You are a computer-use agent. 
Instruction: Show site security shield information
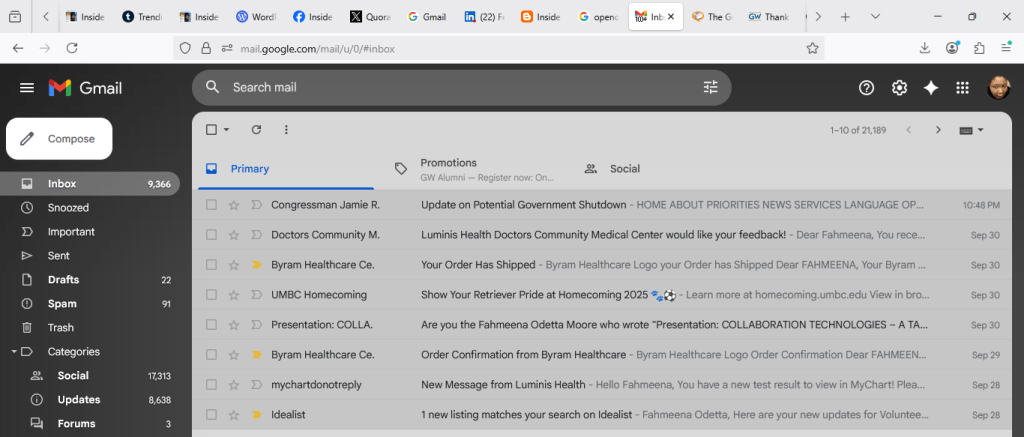point(185,48)
